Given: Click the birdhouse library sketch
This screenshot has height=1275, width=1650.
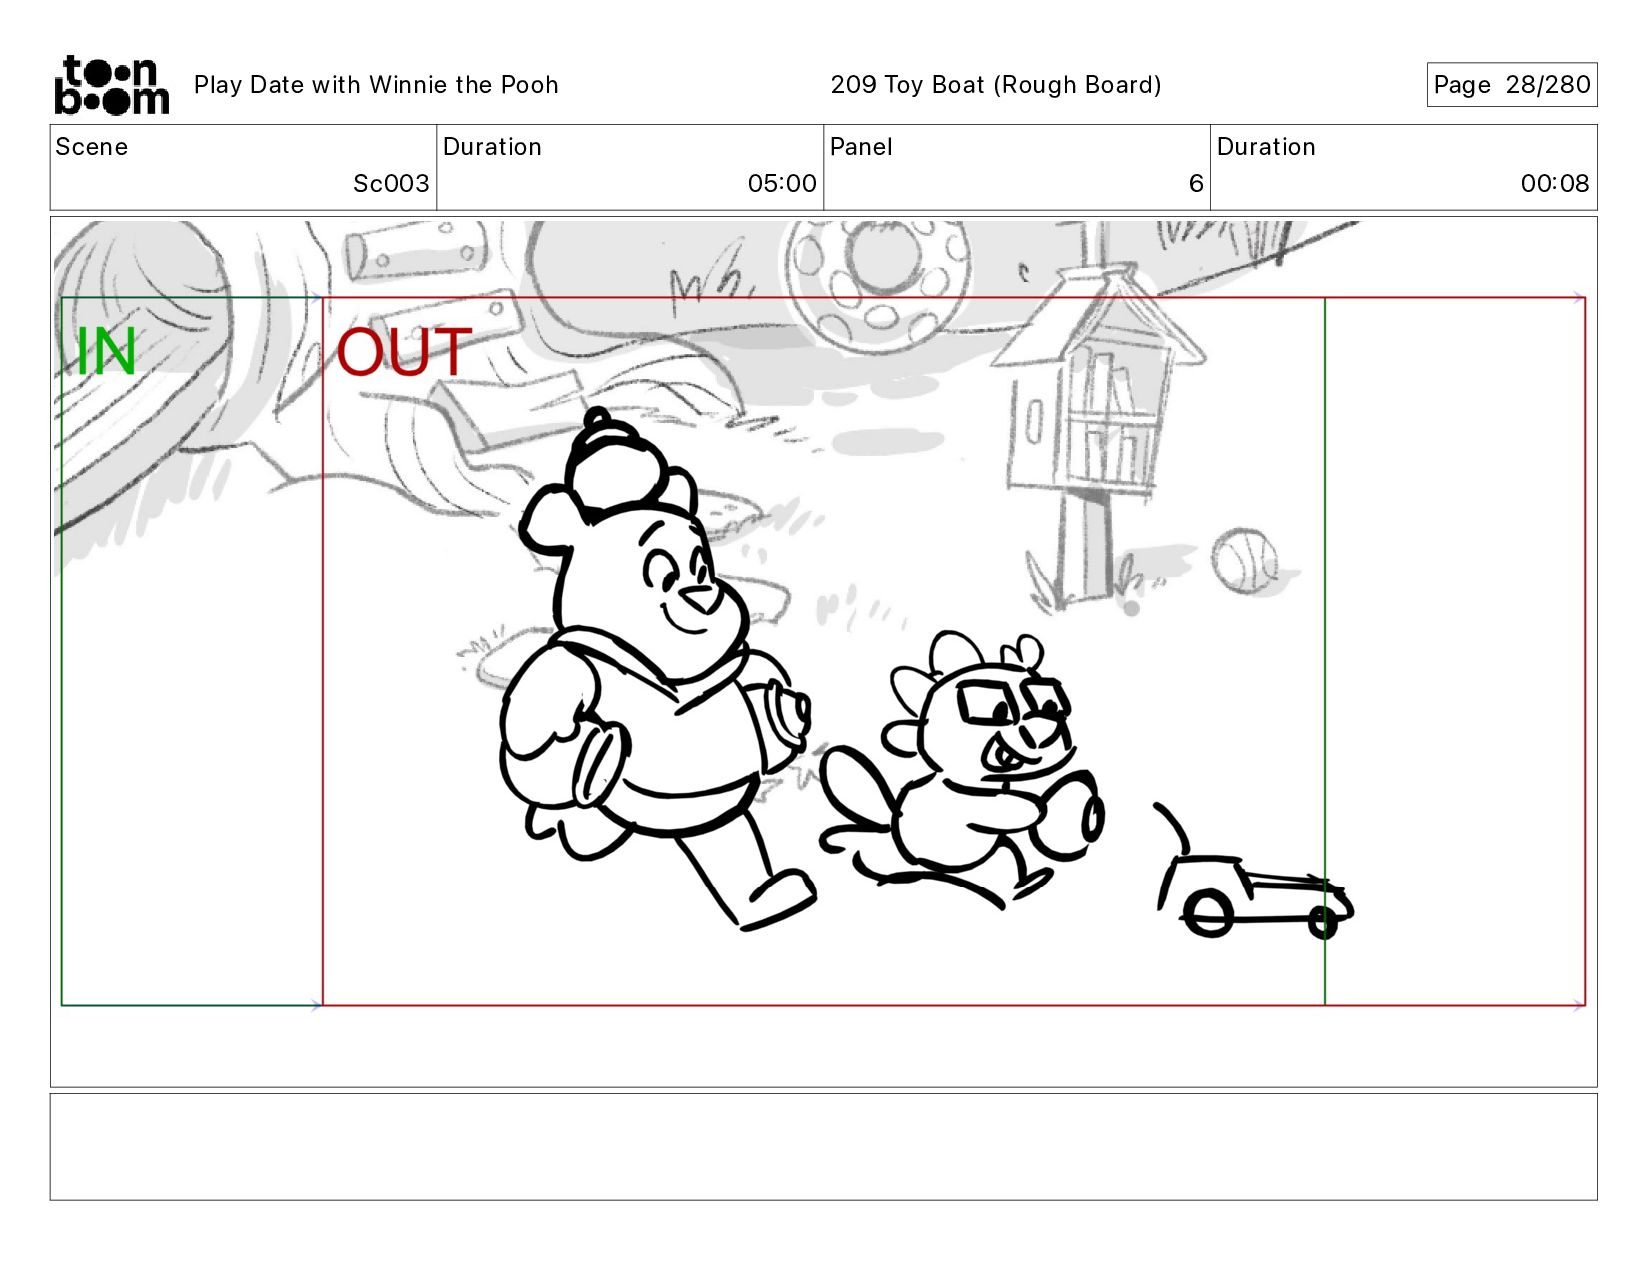Looking at the screenshot, I should 1100,435.
